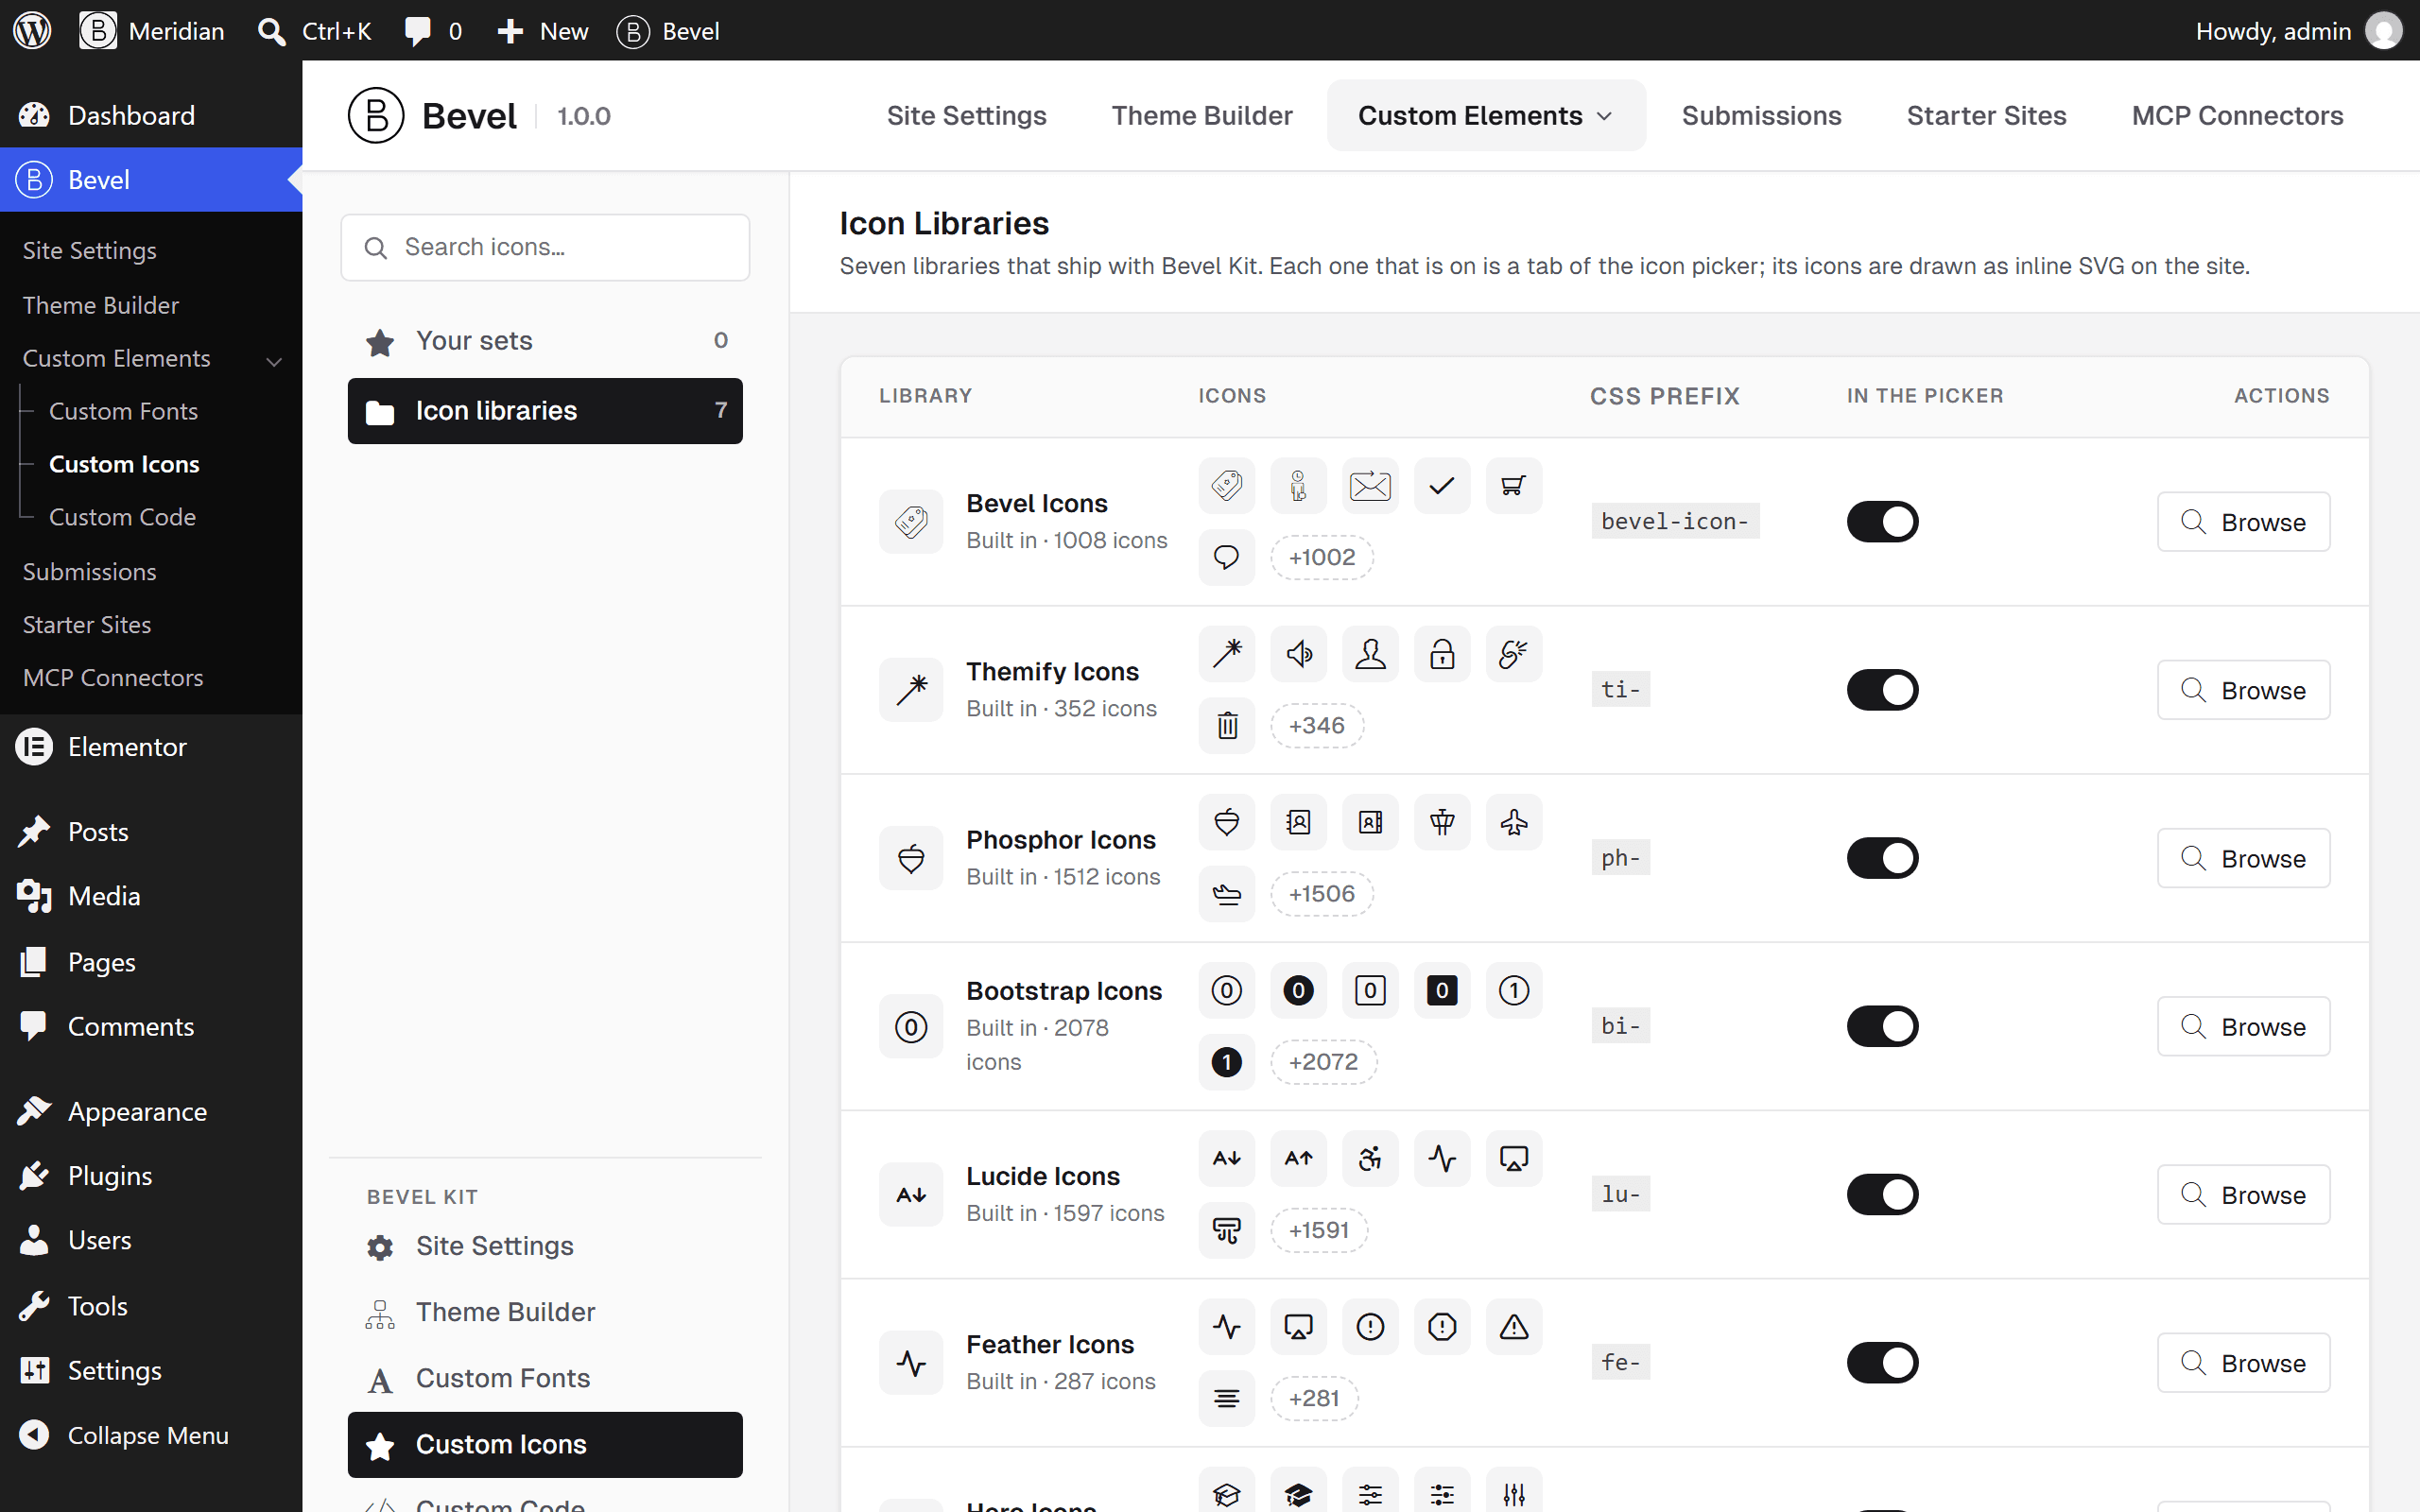The image size is (2420, 1512).
Task: Browse the Bevel Icons library
Action: [2243, 522]
